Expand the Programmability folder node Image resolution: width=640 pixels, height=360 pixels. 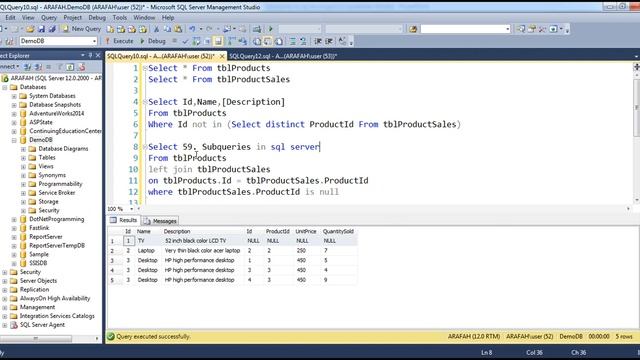pos(23,184)
